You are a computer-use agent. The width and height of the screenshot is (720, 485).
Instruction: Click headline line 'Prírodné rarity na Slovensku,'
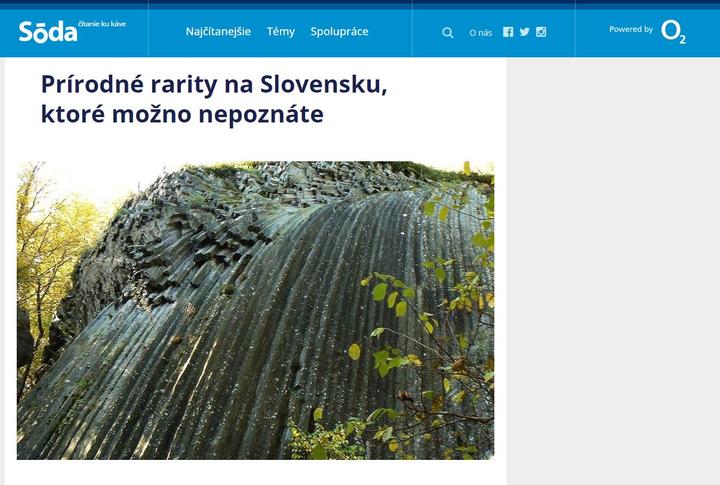coord(214,84)
